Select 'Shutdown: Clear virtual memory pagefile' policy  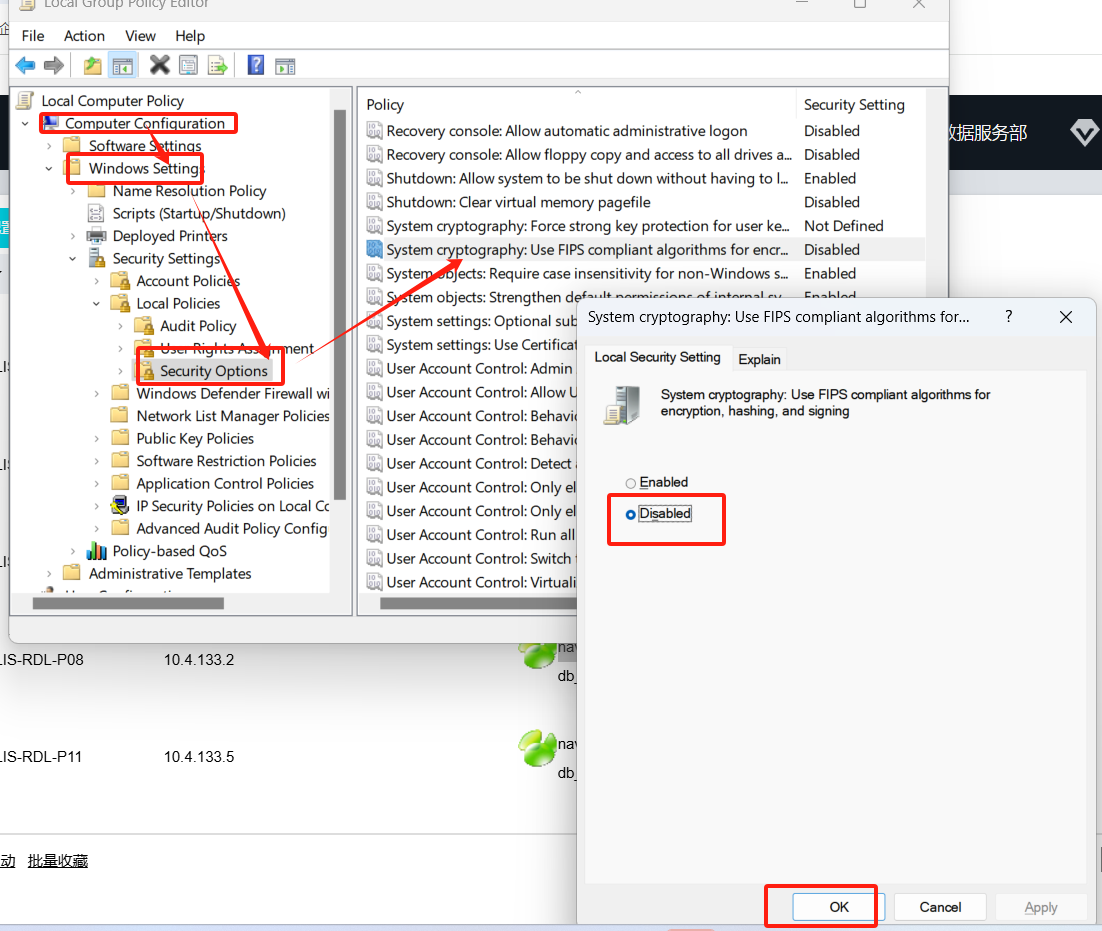(x=518, y=202)
